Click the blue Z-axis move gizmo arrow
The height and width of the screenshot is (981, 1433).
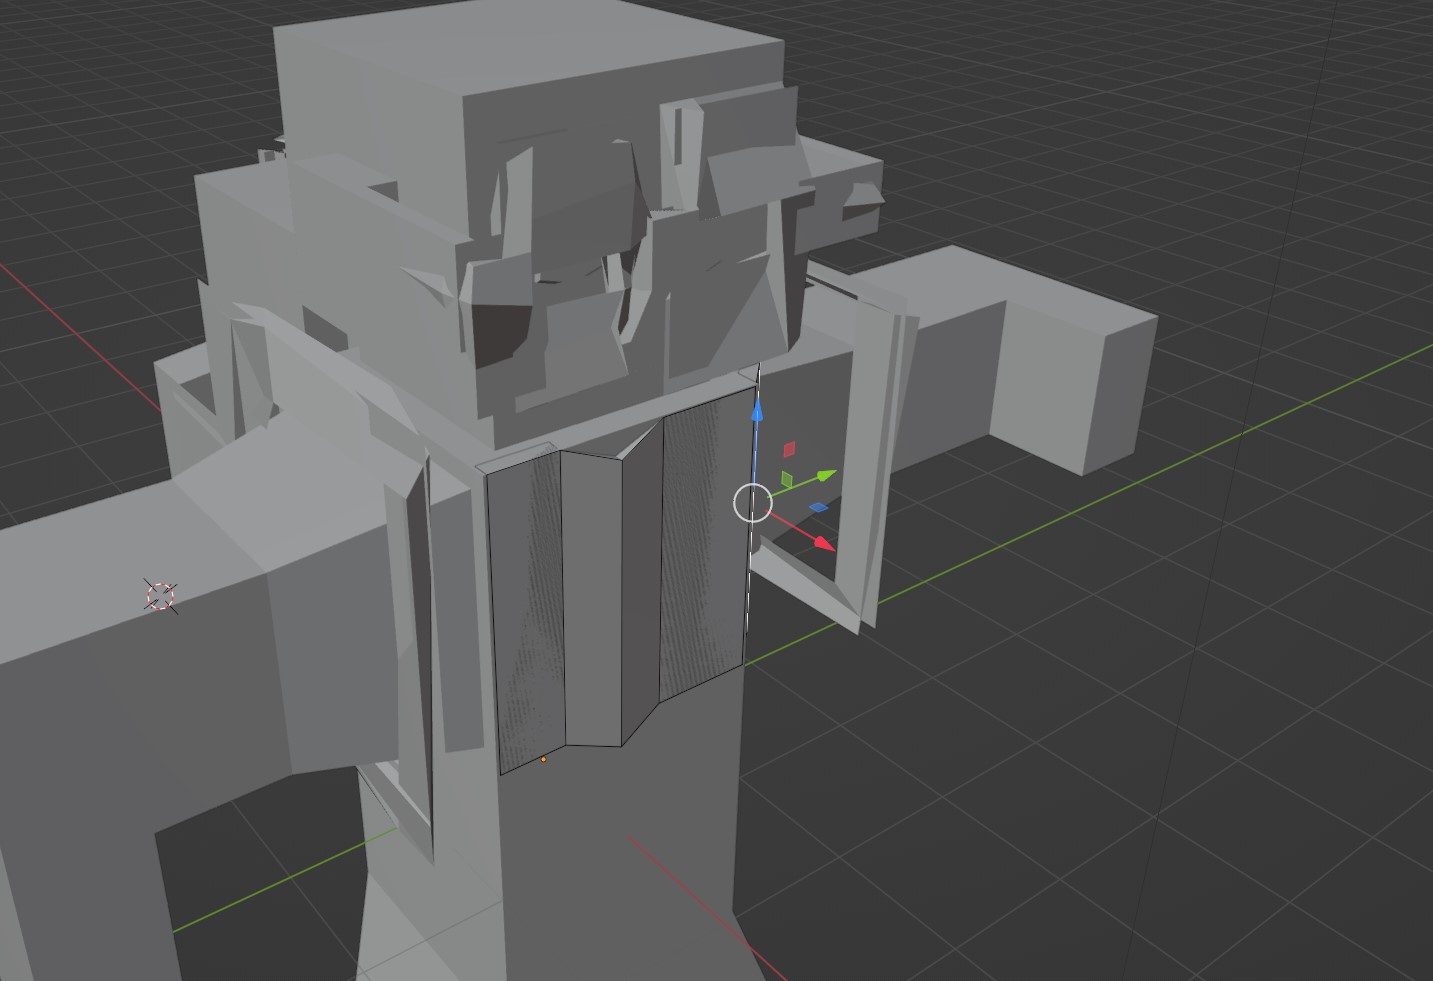coord(757,409)
